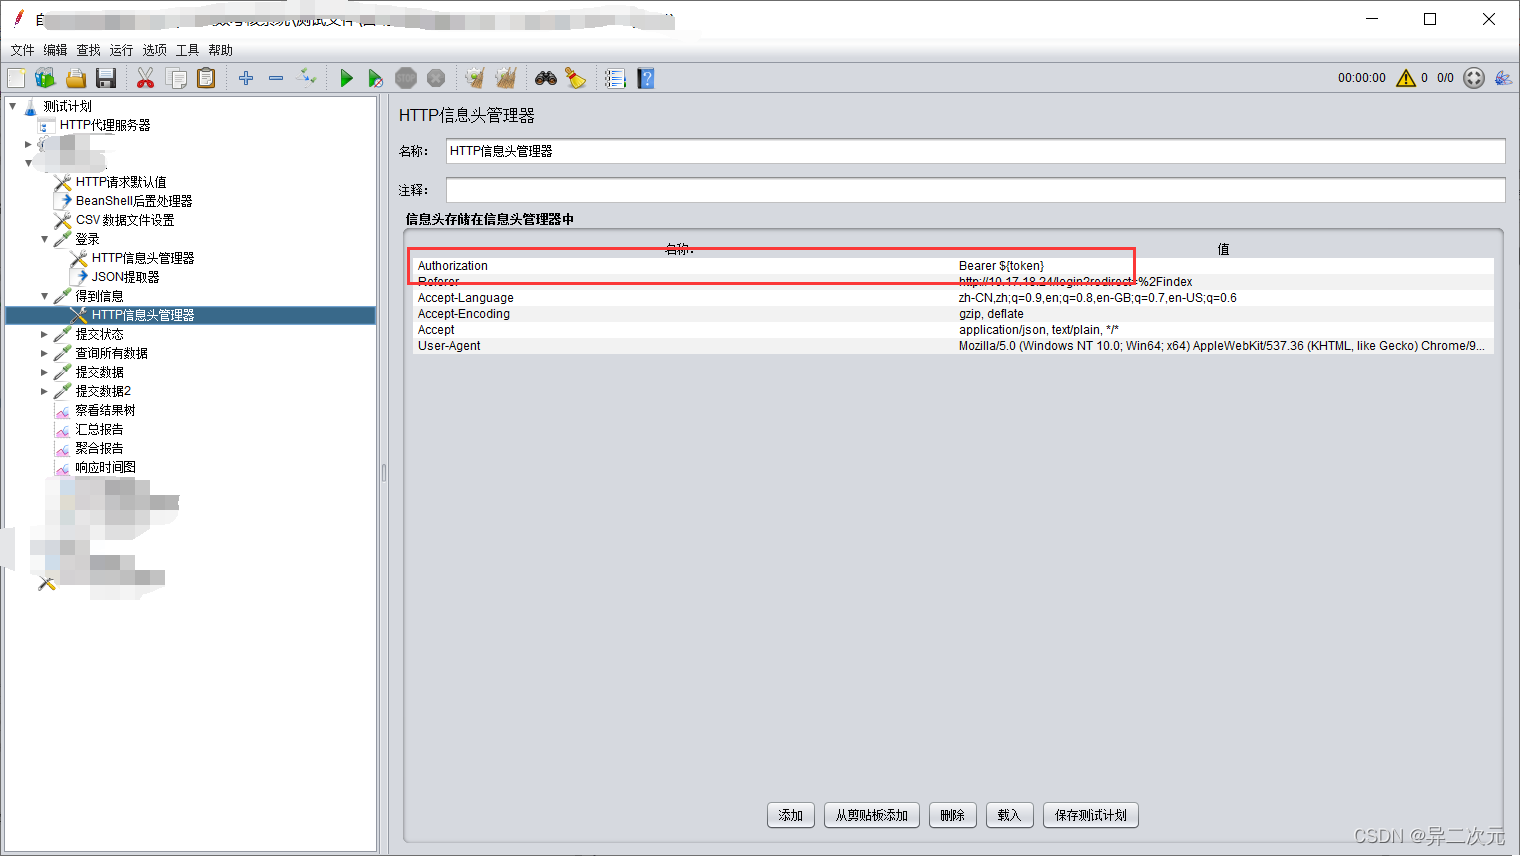This screenshot has width=1520, height=856.
Task: Select 聚合报告 listener
Action: (x=99, y=448)
